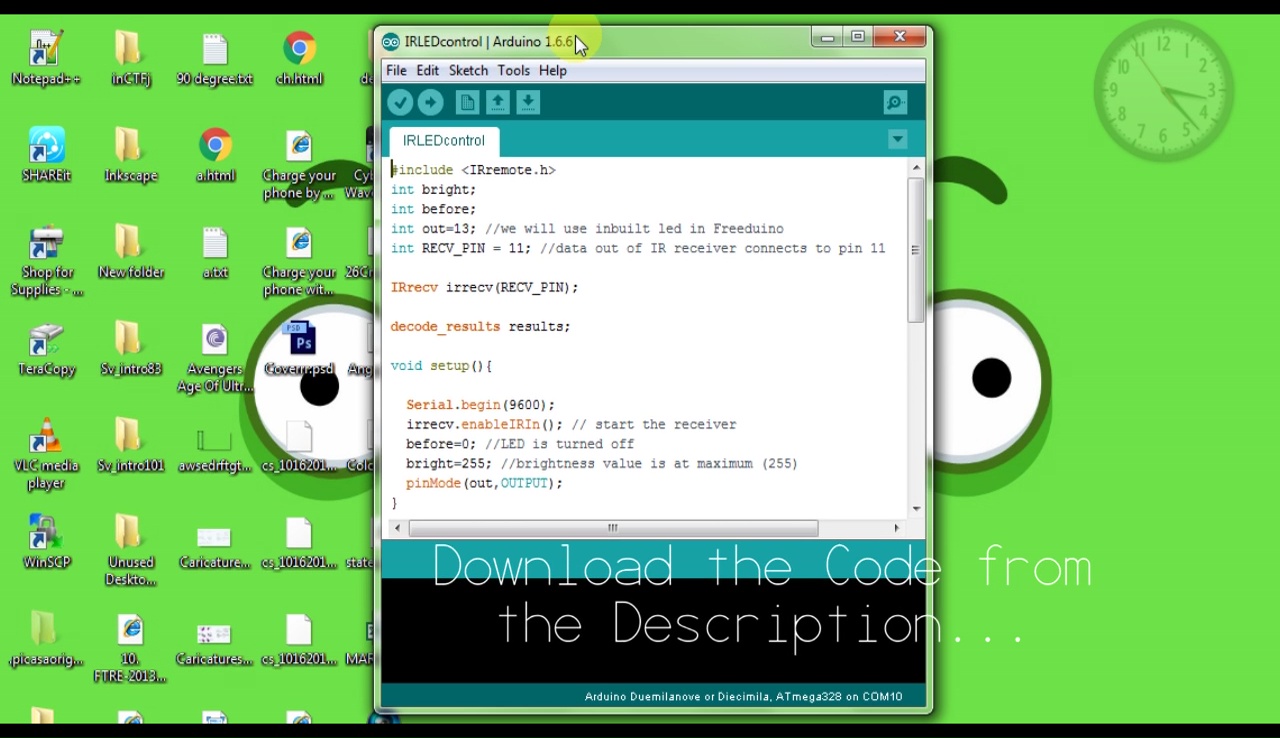Screen dimensions: 1280x738
Task: Select the SHAREit desktop shortcut
Action: (x=46, y=155)
